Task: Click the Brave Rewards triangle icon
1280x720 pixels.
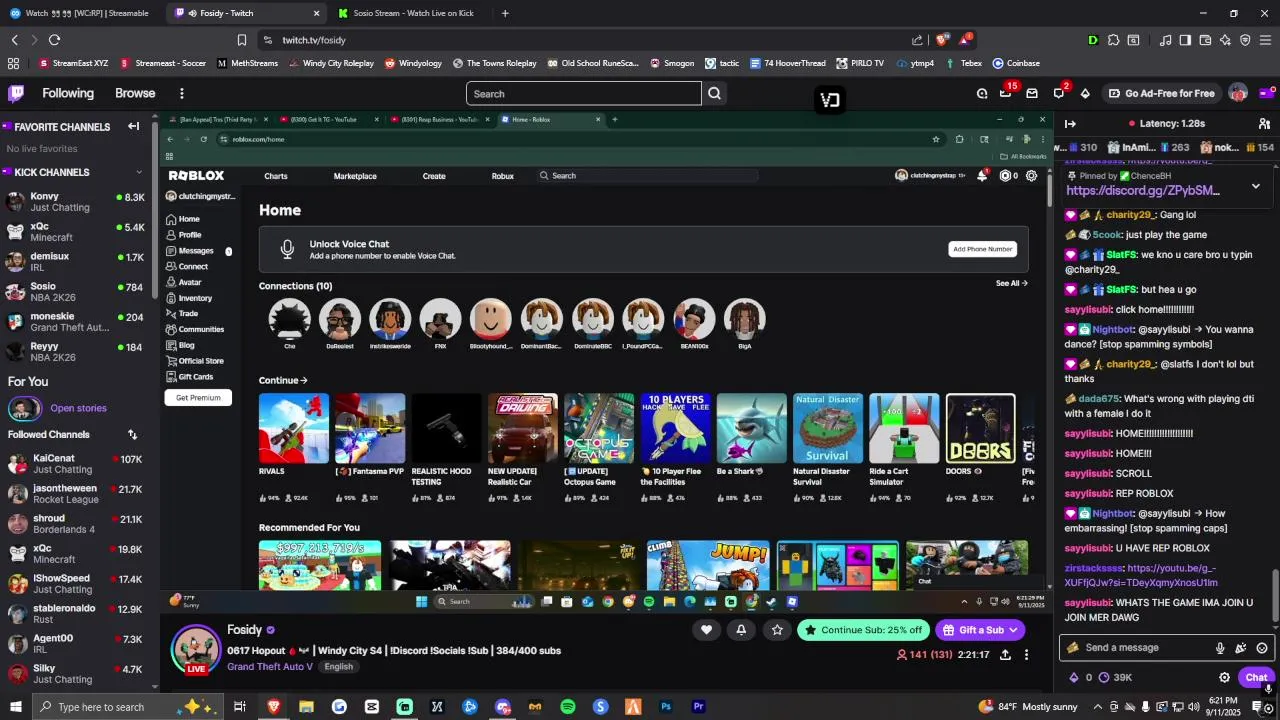Action: pos(964,40)
